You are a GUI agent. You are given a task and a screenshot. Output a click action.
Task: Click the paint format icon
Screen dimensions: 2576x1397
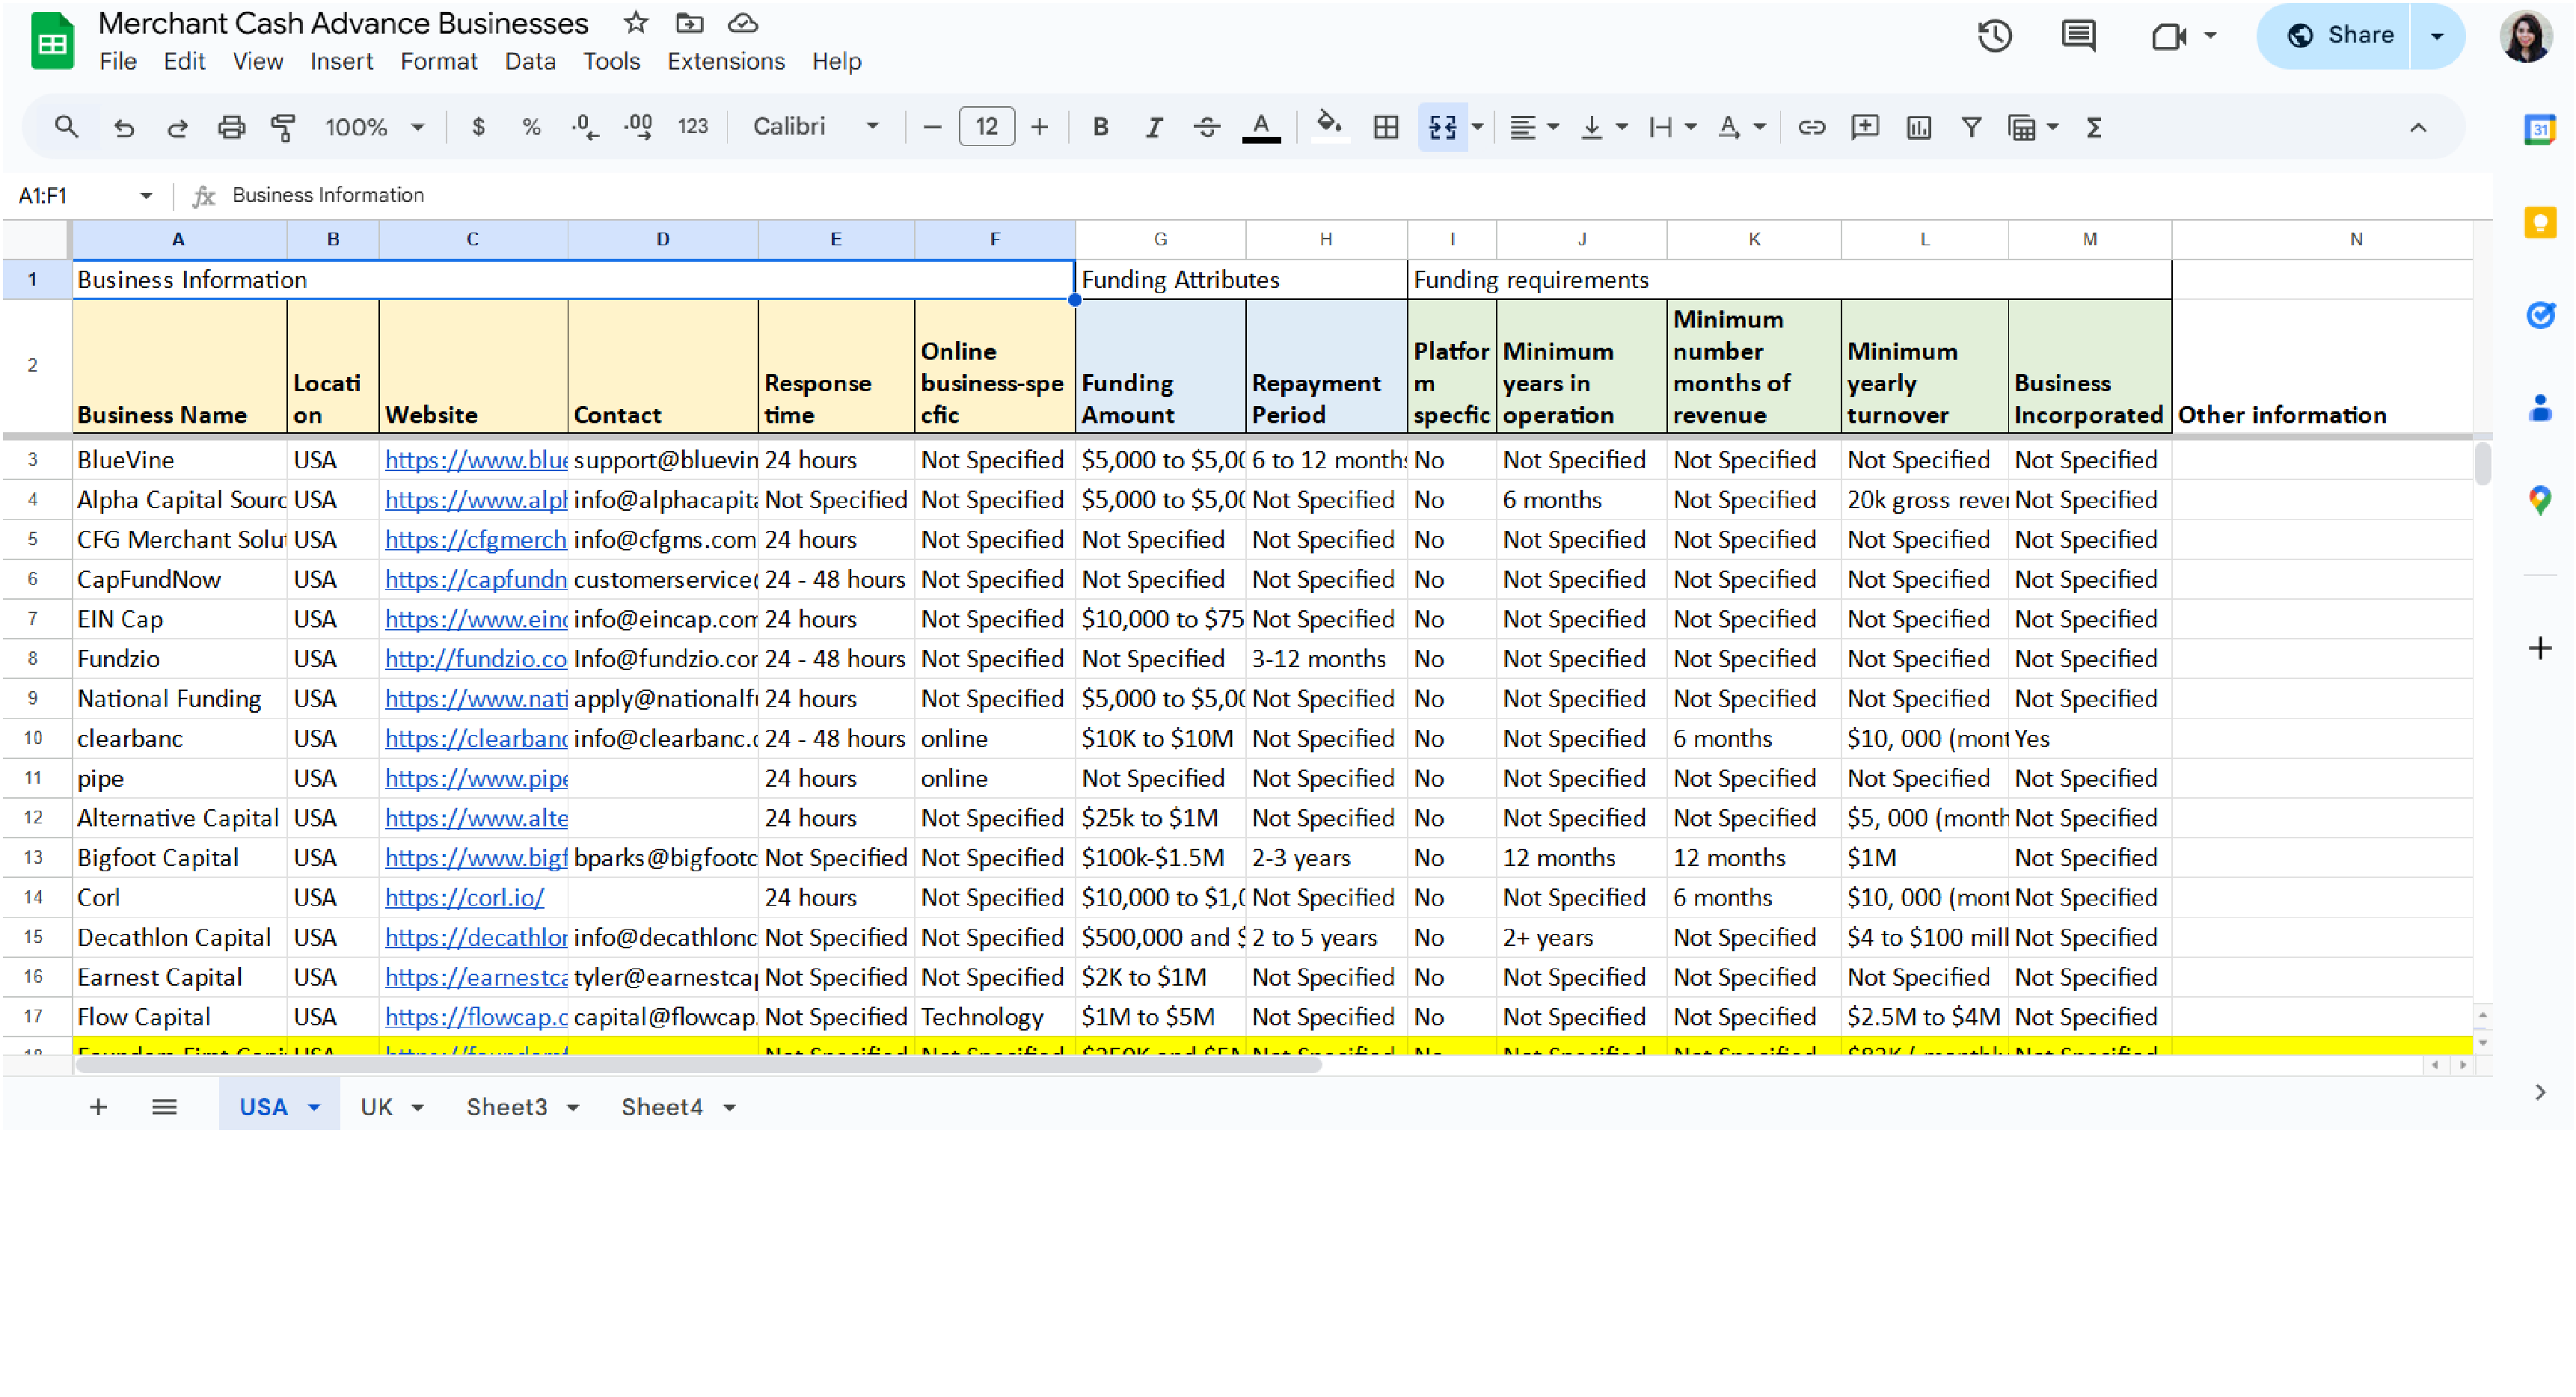[283, 127]
